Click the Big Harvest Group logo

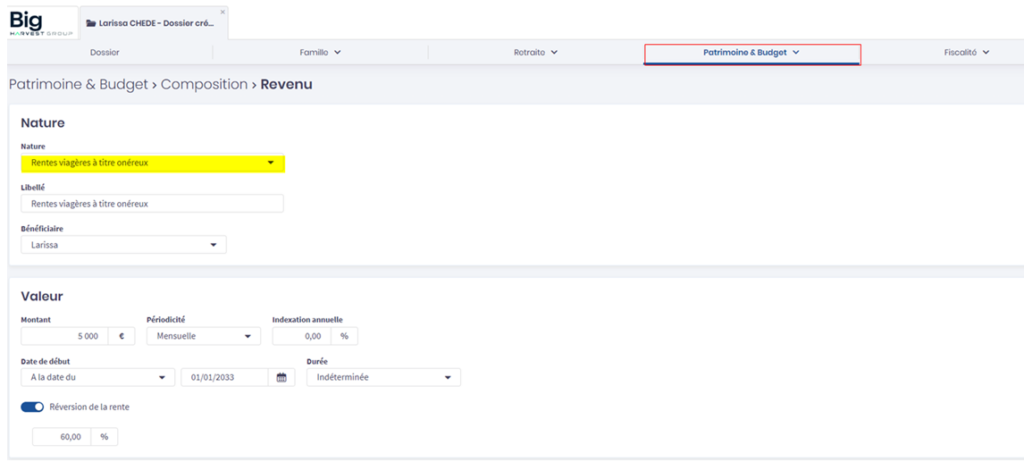coord(38,21)
